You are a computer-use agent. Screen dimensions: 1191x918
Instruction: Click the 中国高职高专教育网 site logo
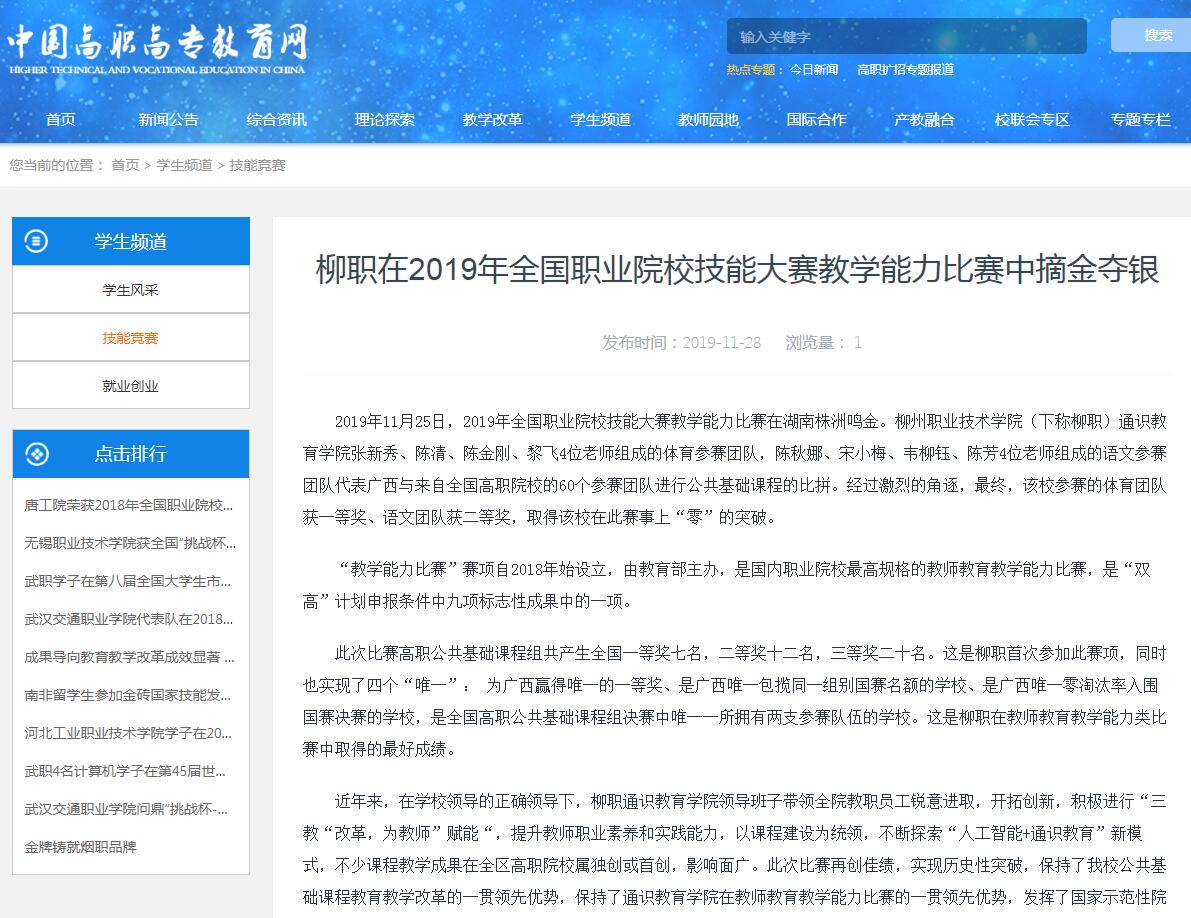click(x=157, y=47)
